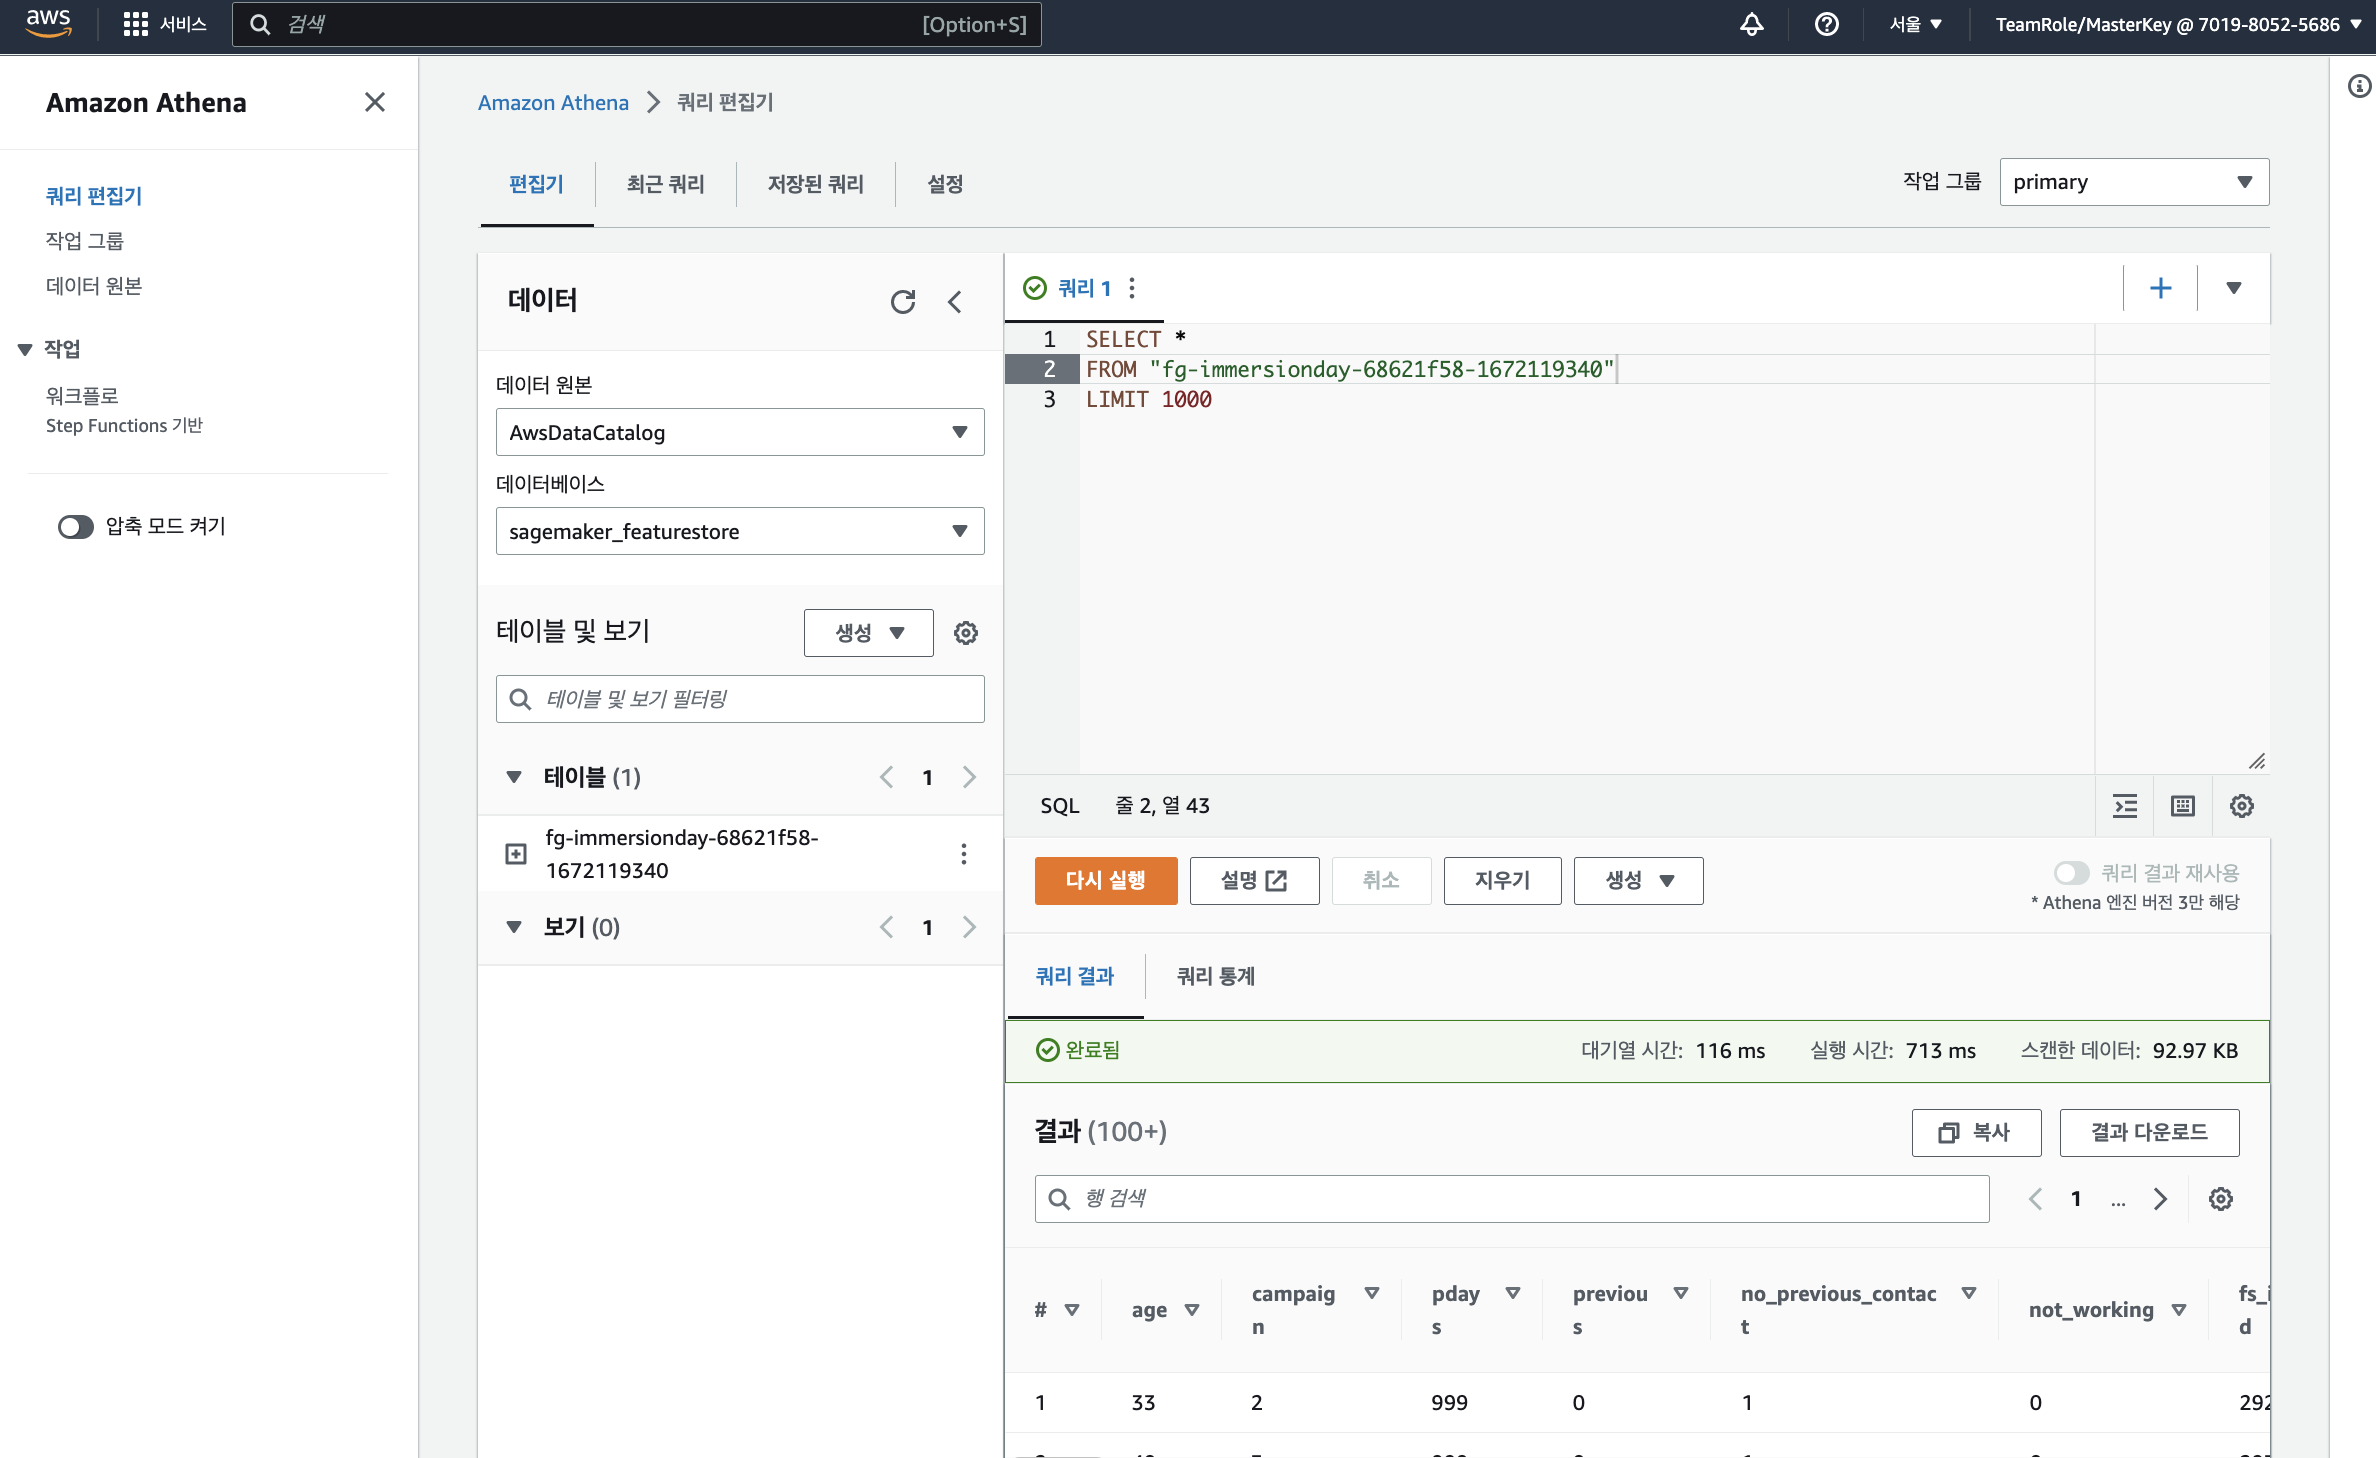Screen dimensions: 2376x1458
Task: Refresh the 데이터 panel
Action: 902,301
